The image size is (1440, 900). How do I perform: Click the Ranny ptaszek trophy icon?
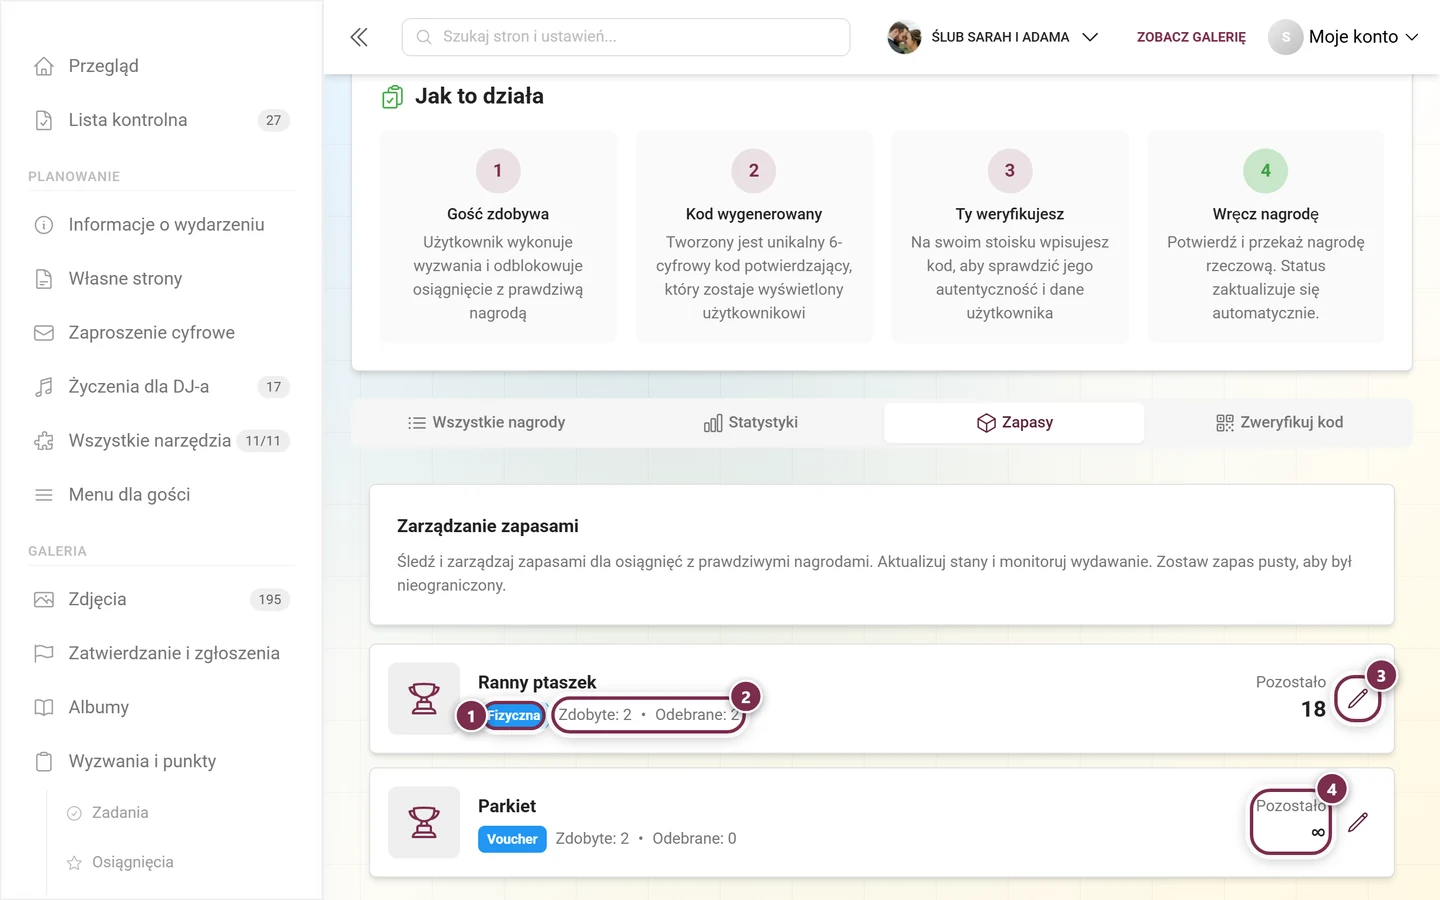pos(424,699)
